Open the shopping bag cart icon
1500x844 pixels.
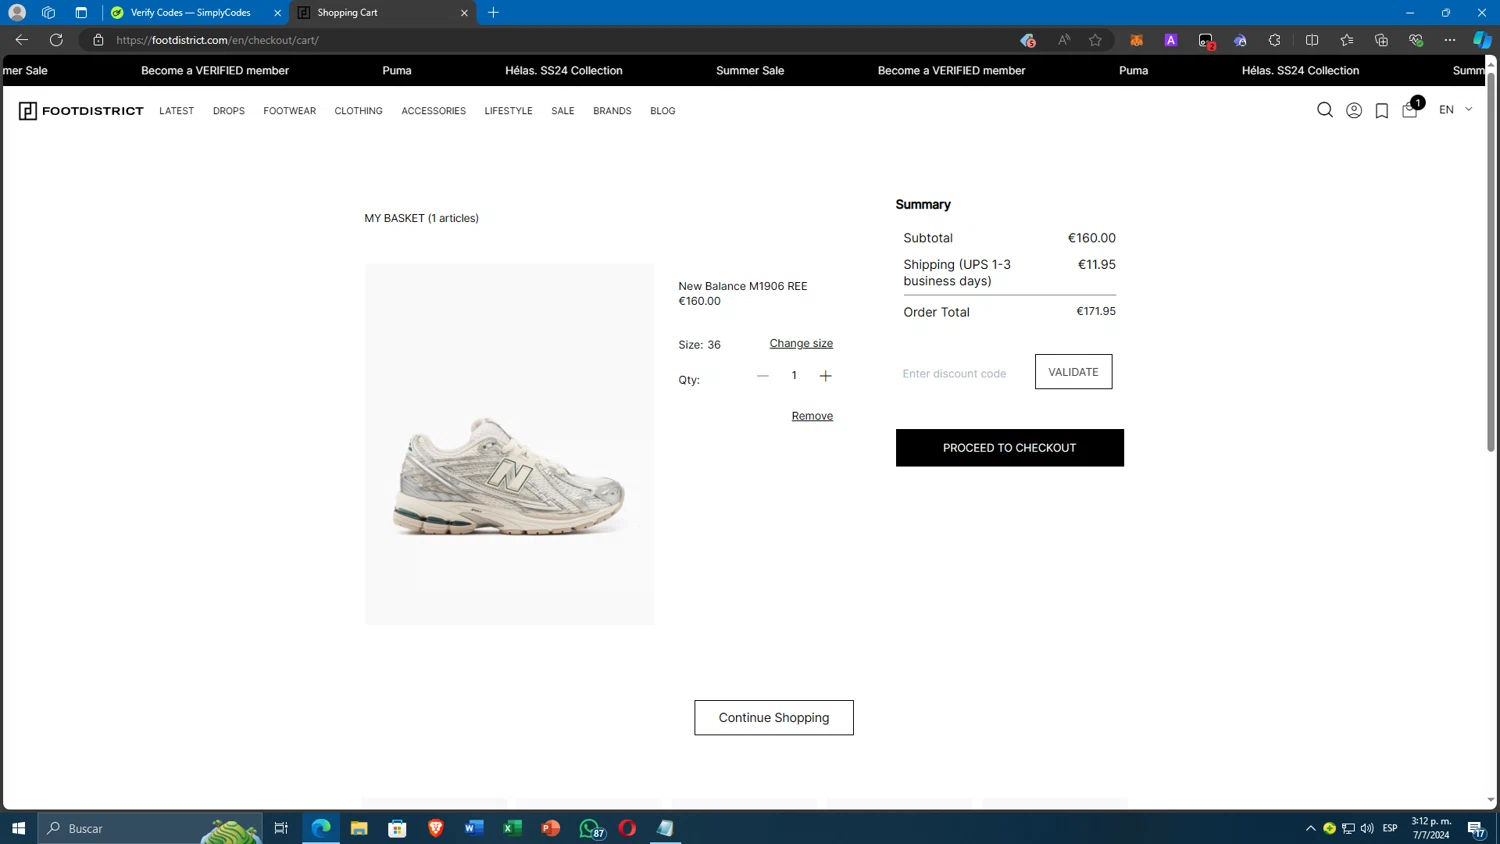tap(1411, 109)
